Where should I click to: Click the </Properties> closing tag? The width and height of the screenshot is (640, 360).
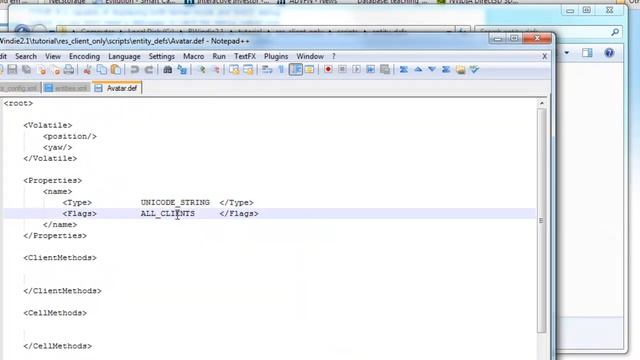(x=55, y=236)
